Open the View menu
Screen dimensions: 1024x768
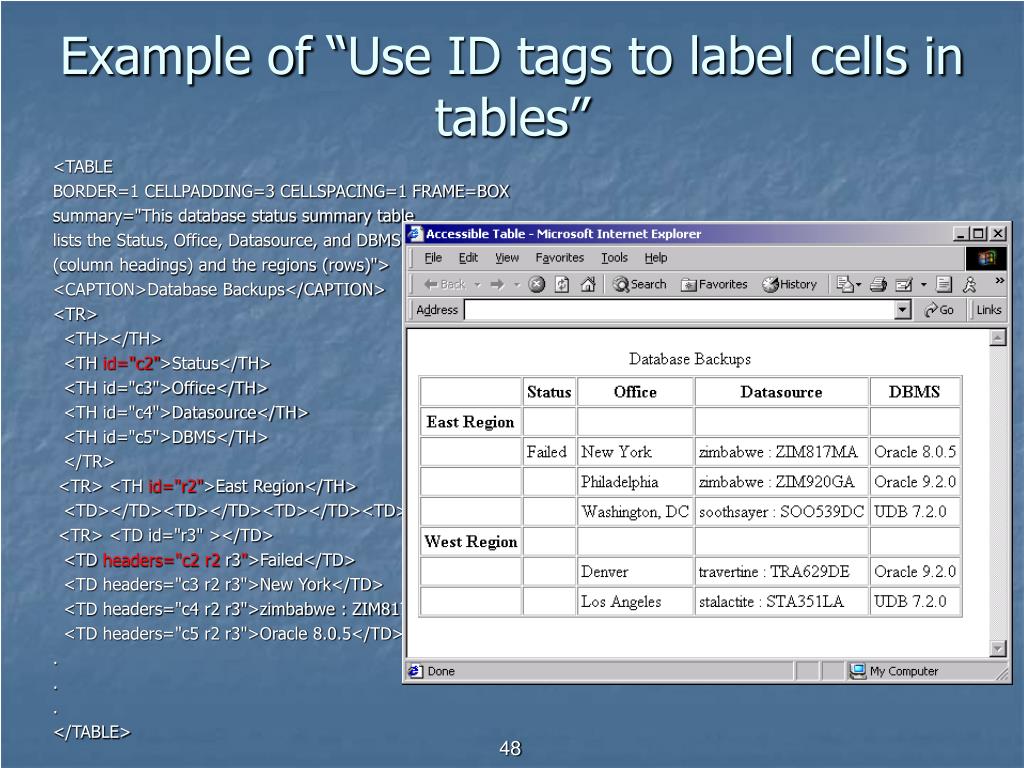[x=507, y=257]
